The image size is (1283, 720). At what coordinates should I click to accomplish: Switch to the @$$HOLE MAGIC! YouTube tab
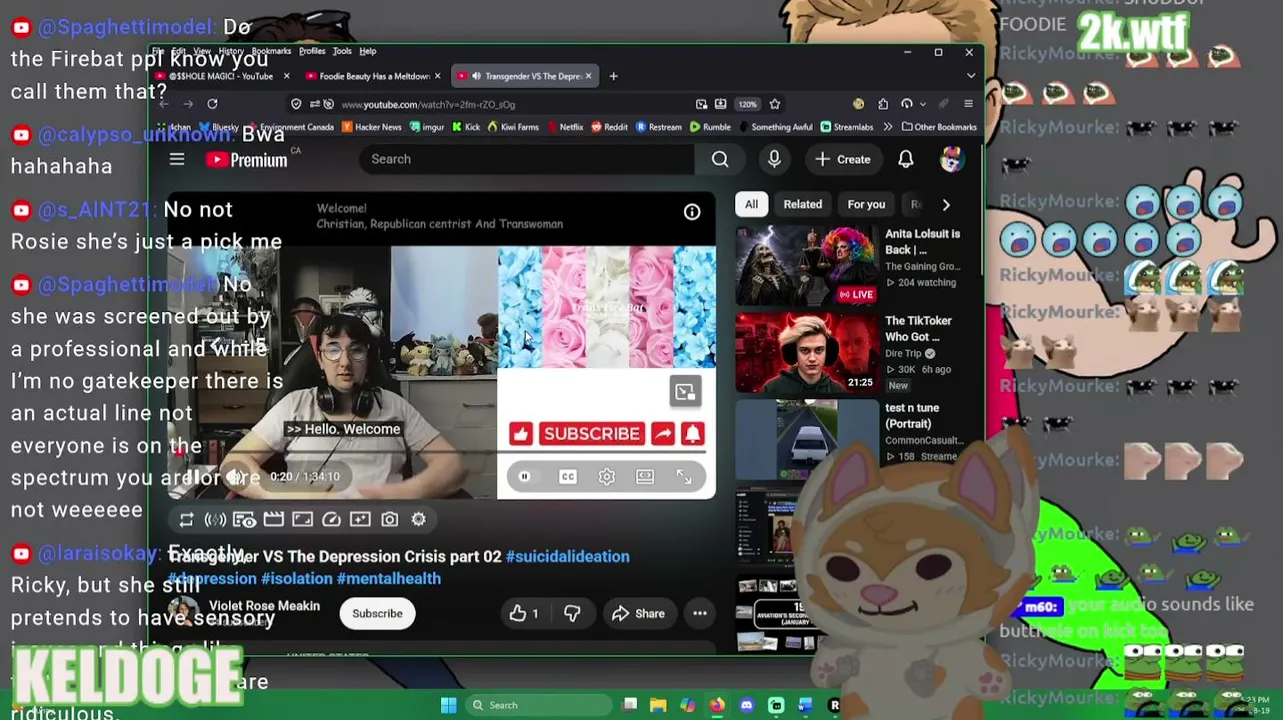(220, 76)
